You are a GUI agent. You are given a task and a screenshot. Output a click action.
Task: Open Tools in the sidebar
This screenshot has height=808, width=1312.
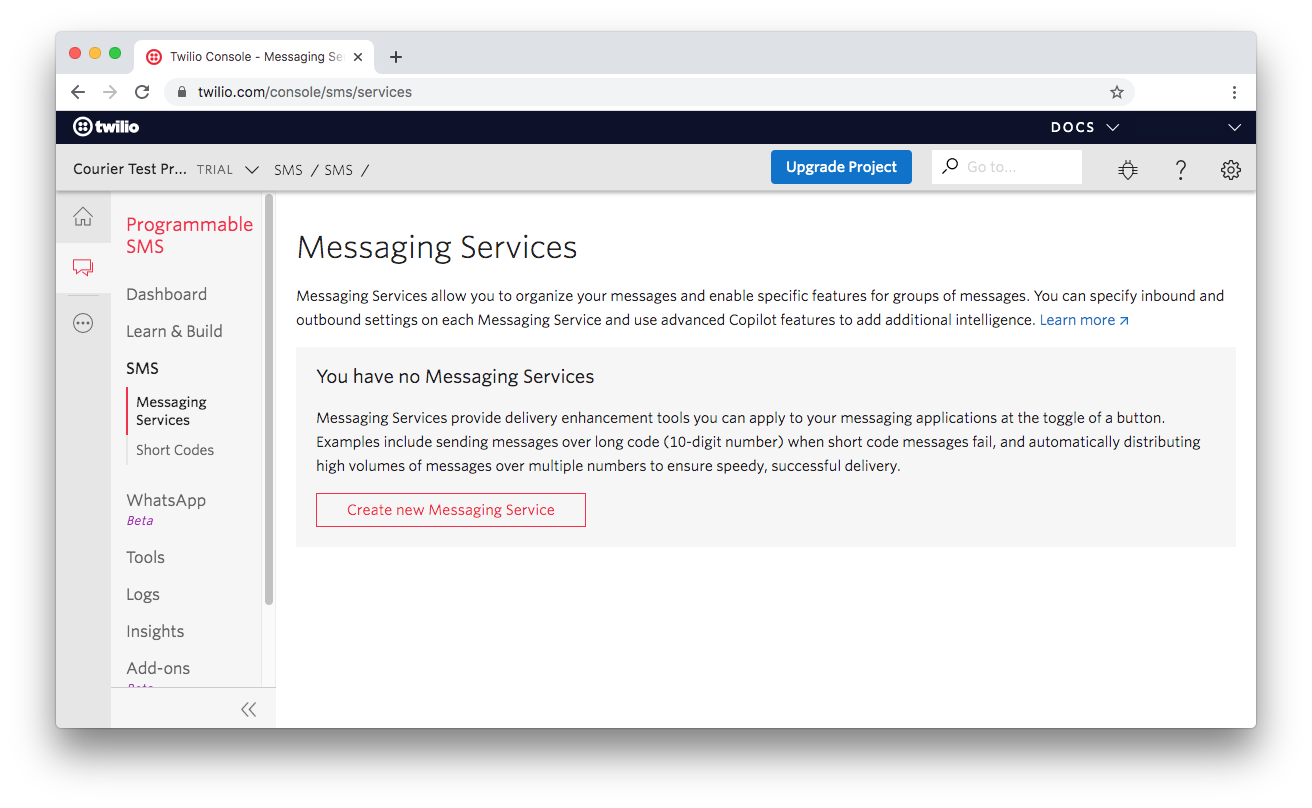pos(145,557)
